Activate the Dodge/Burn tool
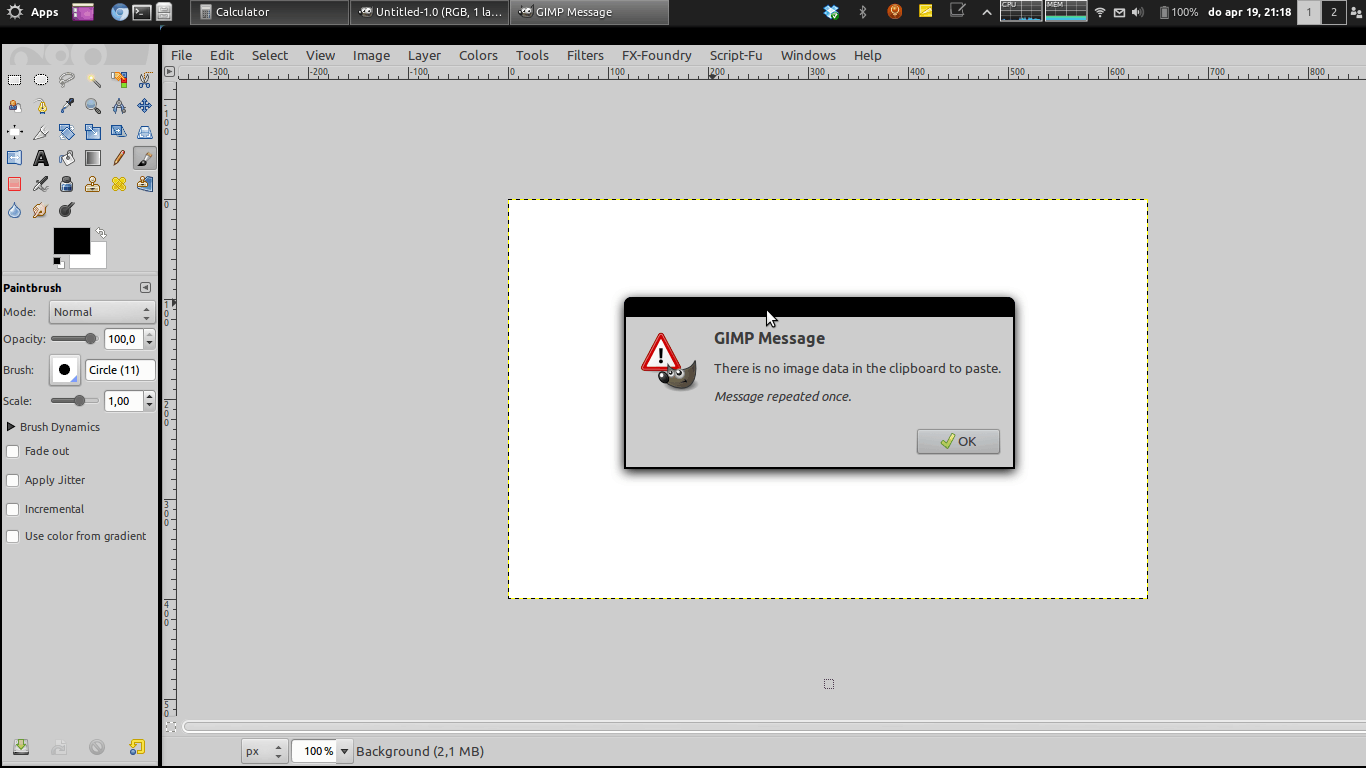This screenshot has height=768, width=1366. [x=67, y=210]
